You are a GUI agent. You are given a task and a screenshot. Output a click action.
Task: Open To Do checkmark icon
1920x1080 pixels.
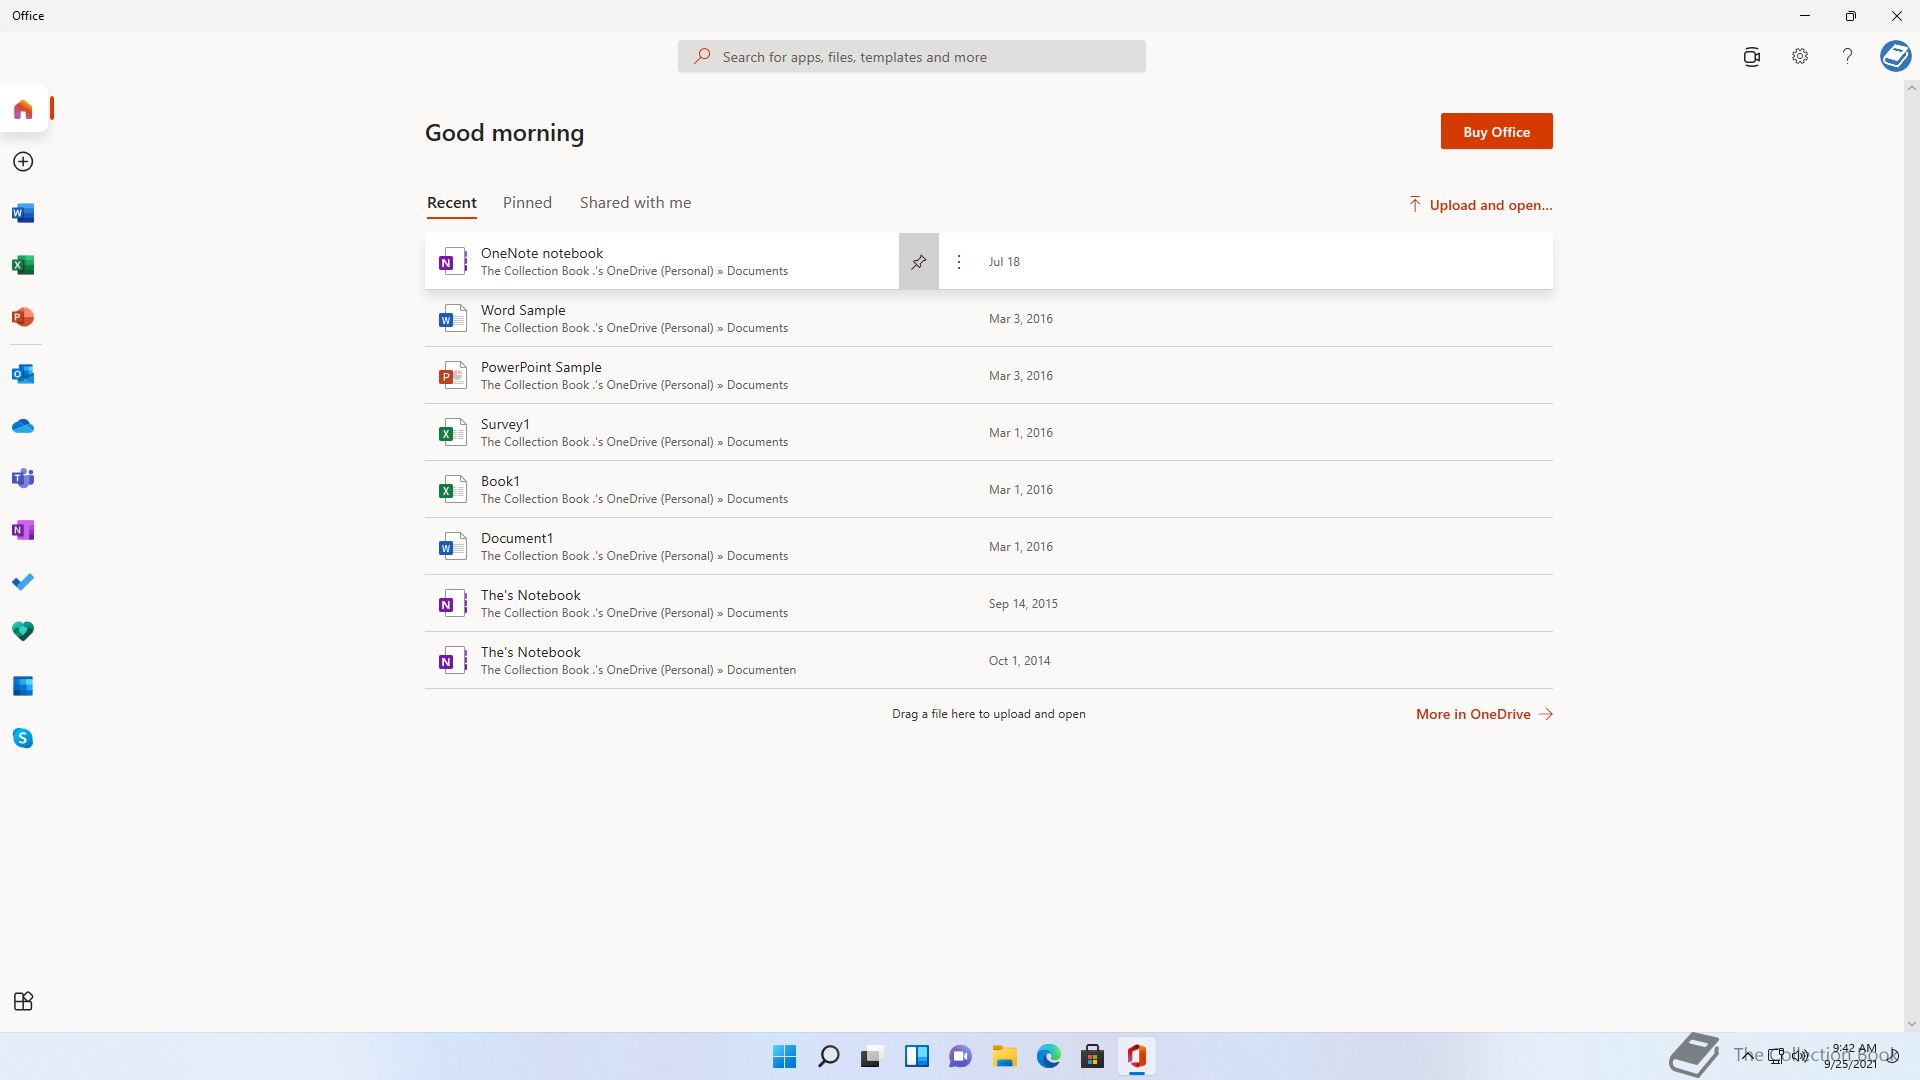click(x=23, y=582)
